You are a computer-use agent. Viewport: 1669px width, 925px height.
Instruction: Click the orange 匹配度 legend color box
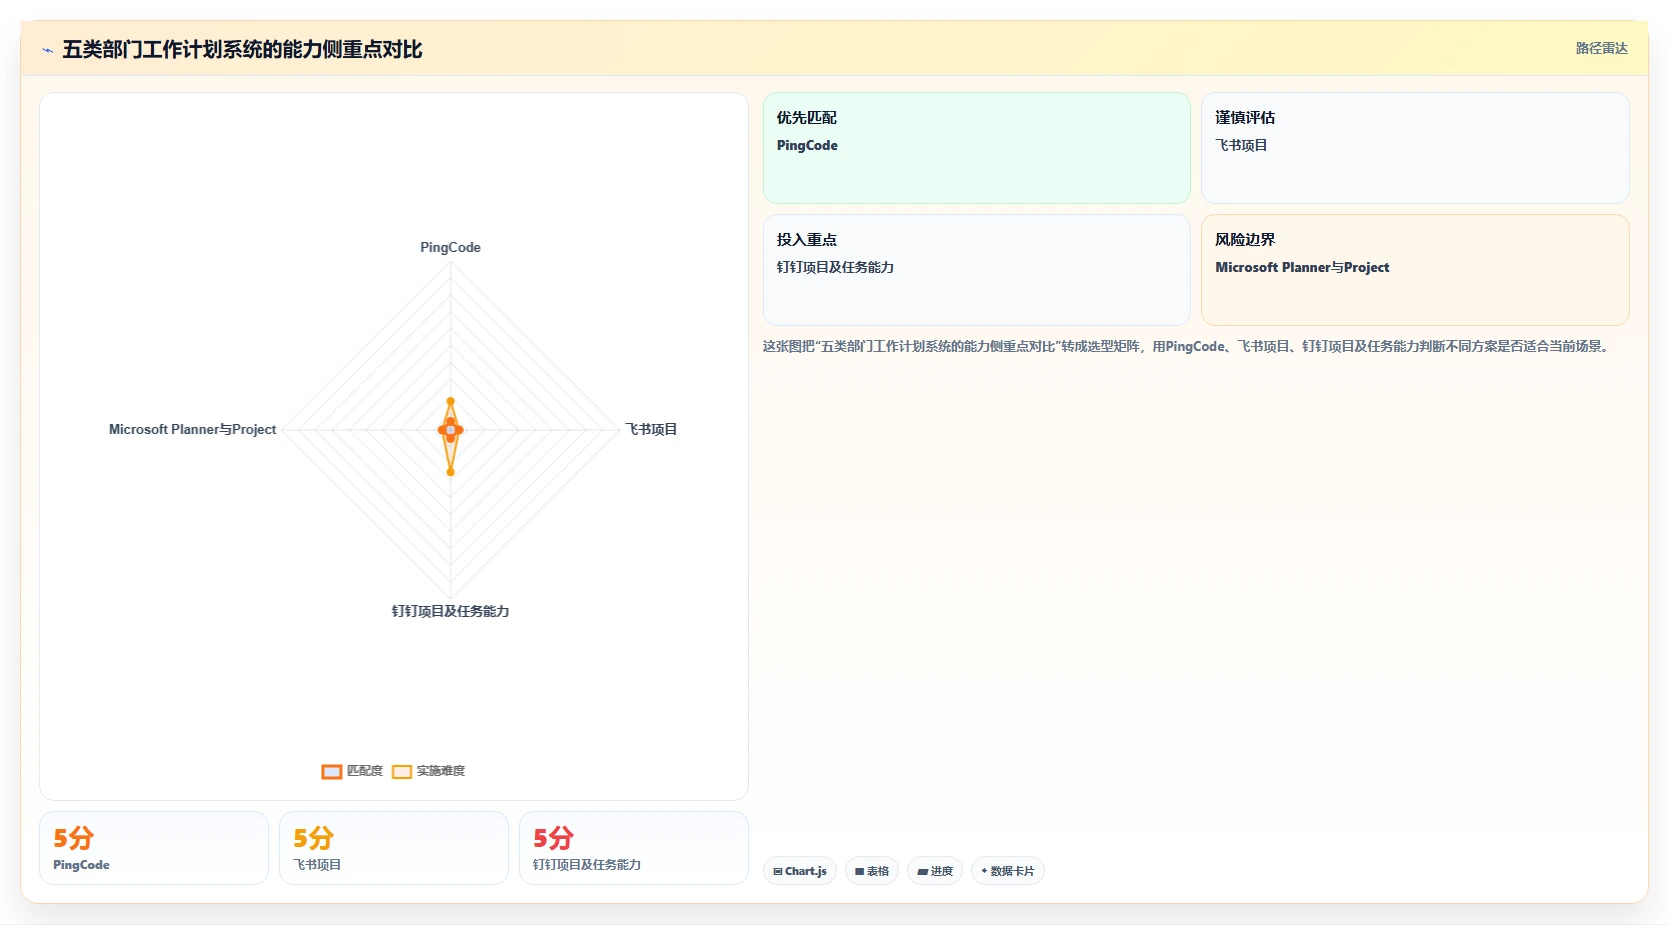click(332, 771)
